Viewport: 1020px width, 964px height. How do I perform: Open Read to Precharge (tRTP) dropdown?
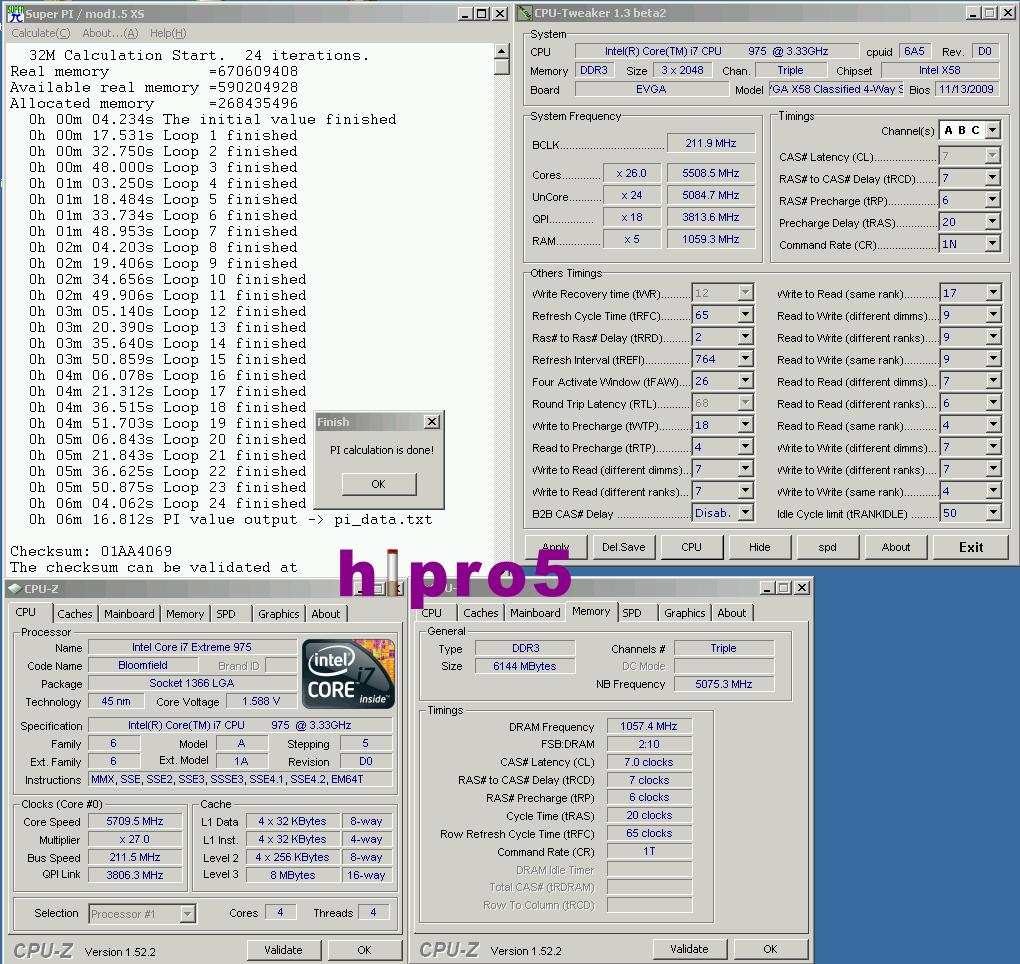tap(746, 448)
